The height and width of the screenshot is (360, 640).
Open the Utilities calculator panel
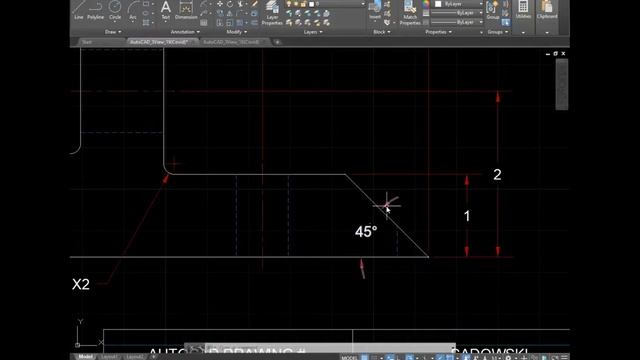click(x=523, y=10)
